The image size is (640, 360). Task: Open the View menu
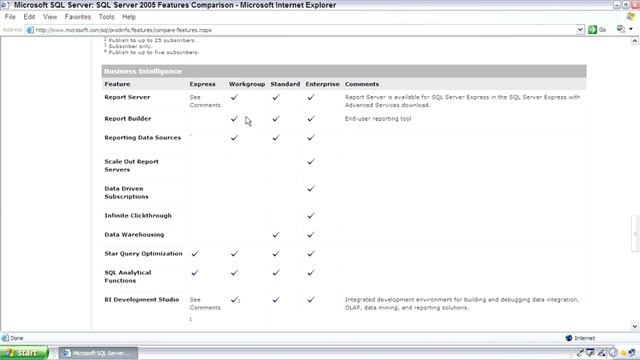pos(50,17)
